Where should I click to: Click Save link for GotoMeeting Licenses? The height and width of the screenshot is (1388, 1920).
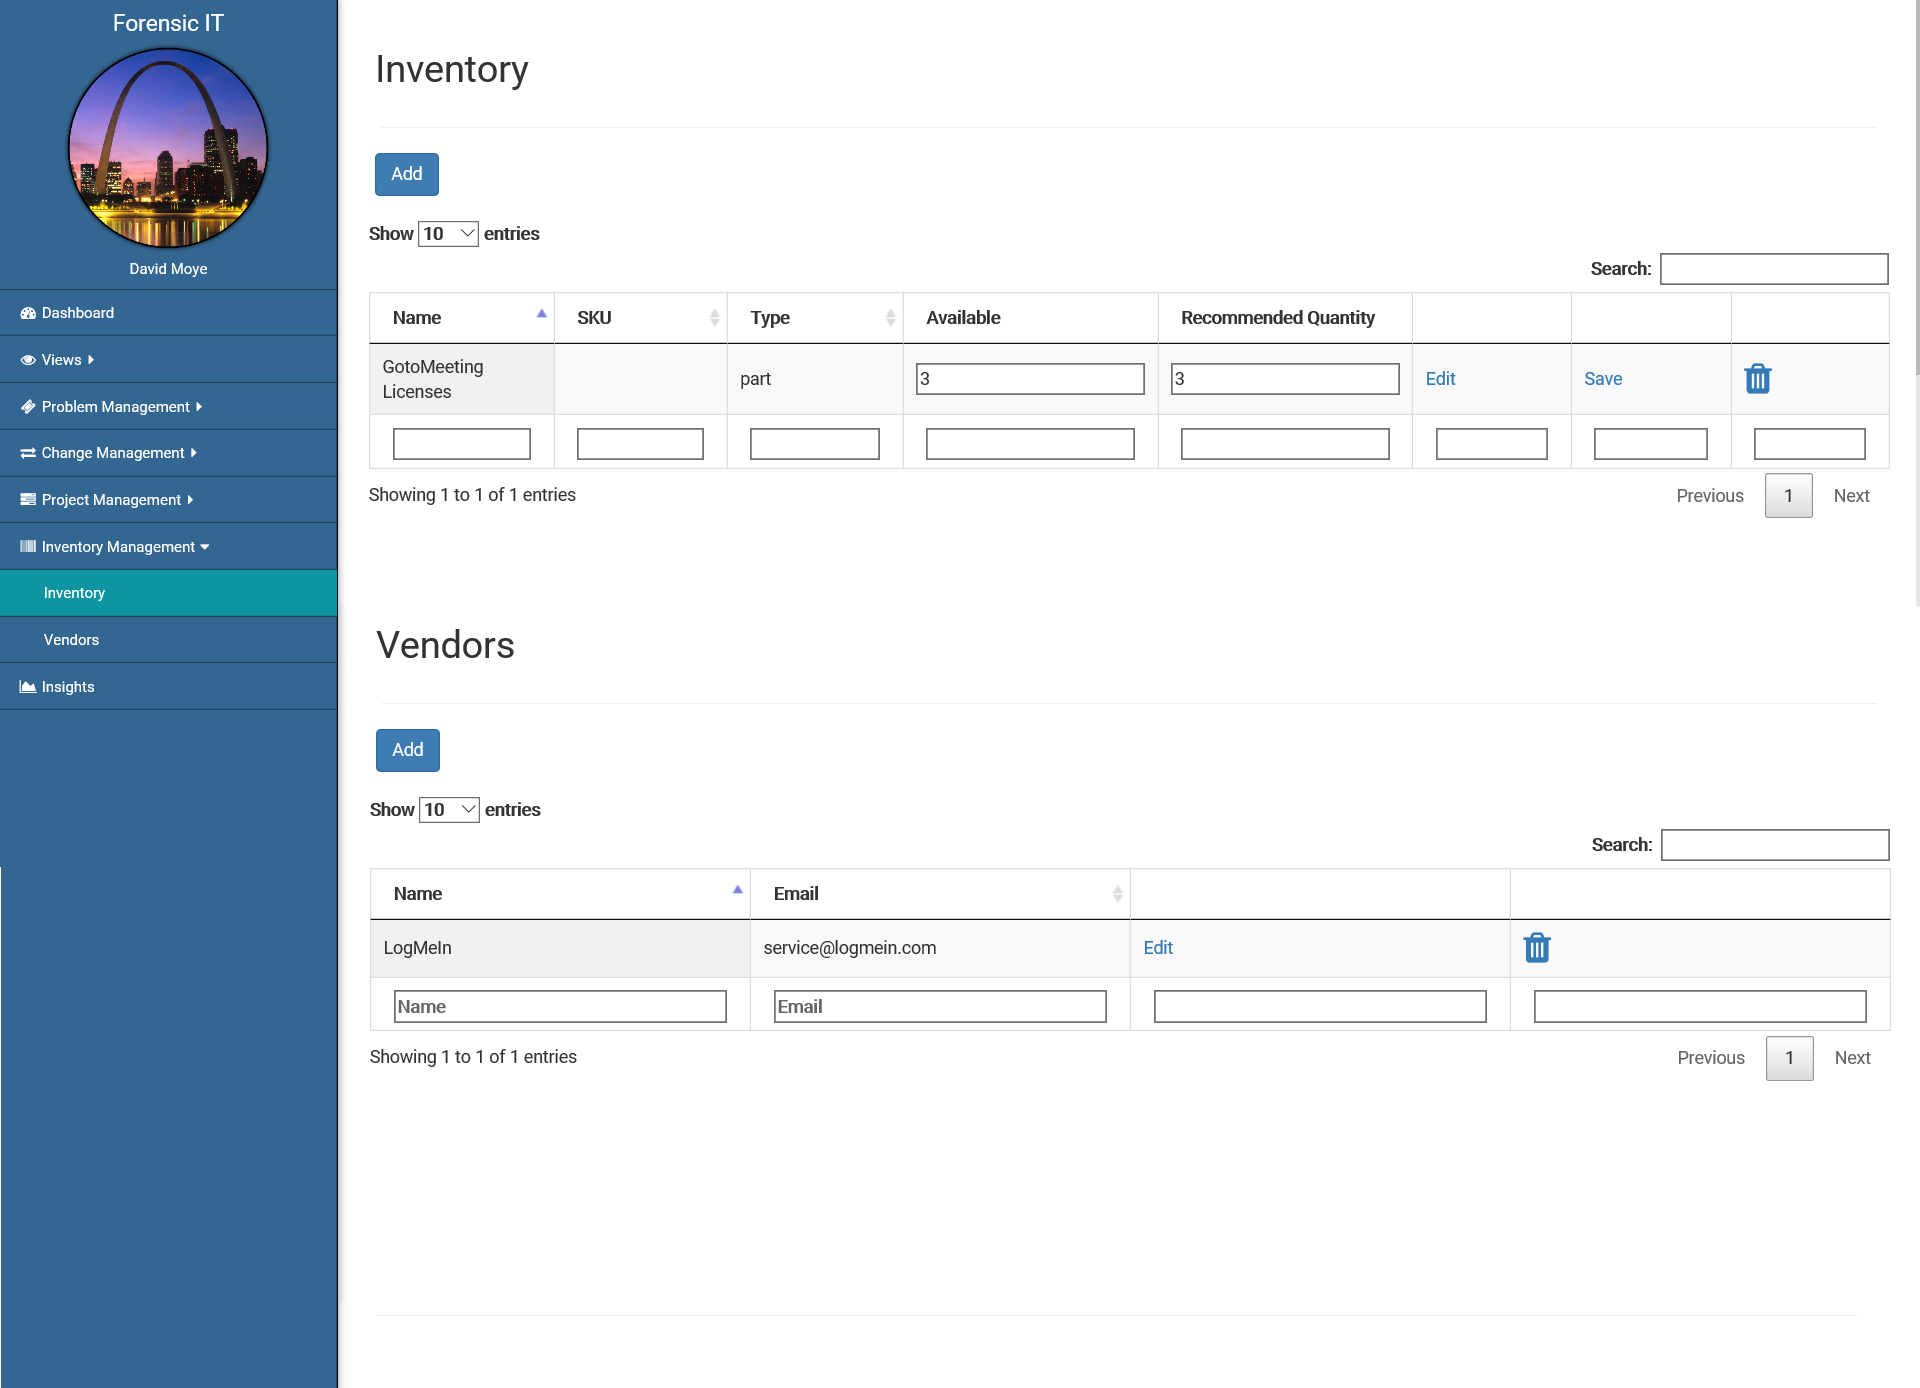coord(1602,379)
